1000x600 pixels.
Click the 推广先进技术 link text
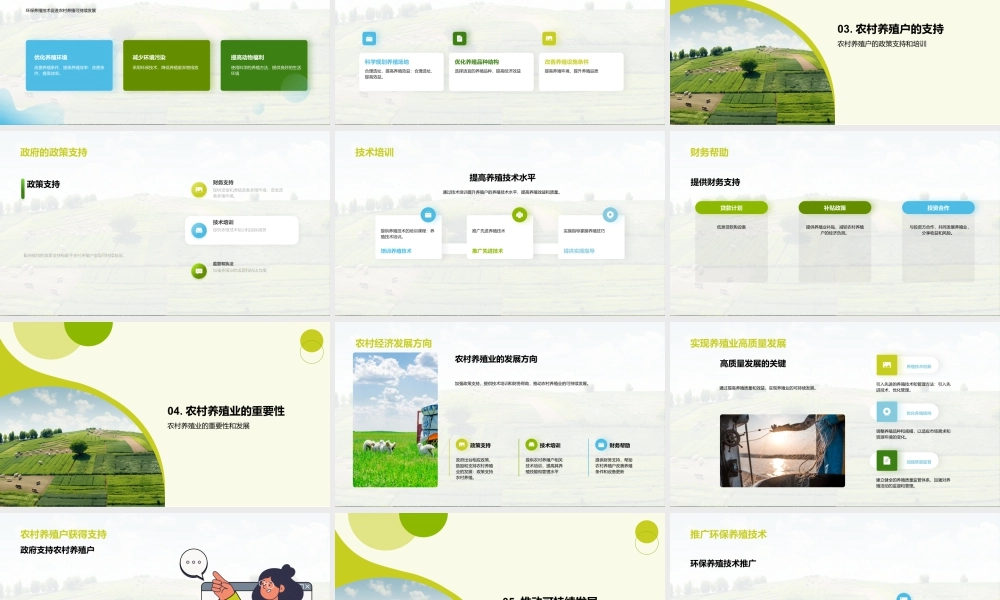coord(487,251)
